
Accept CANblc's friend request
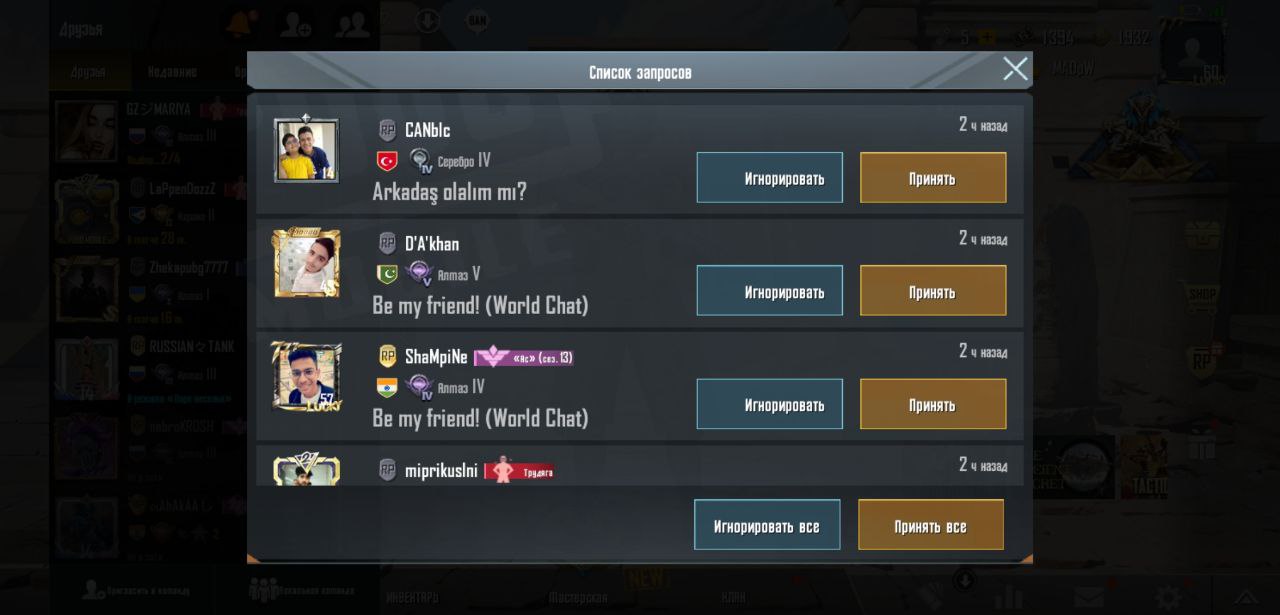tap(933, 178)
